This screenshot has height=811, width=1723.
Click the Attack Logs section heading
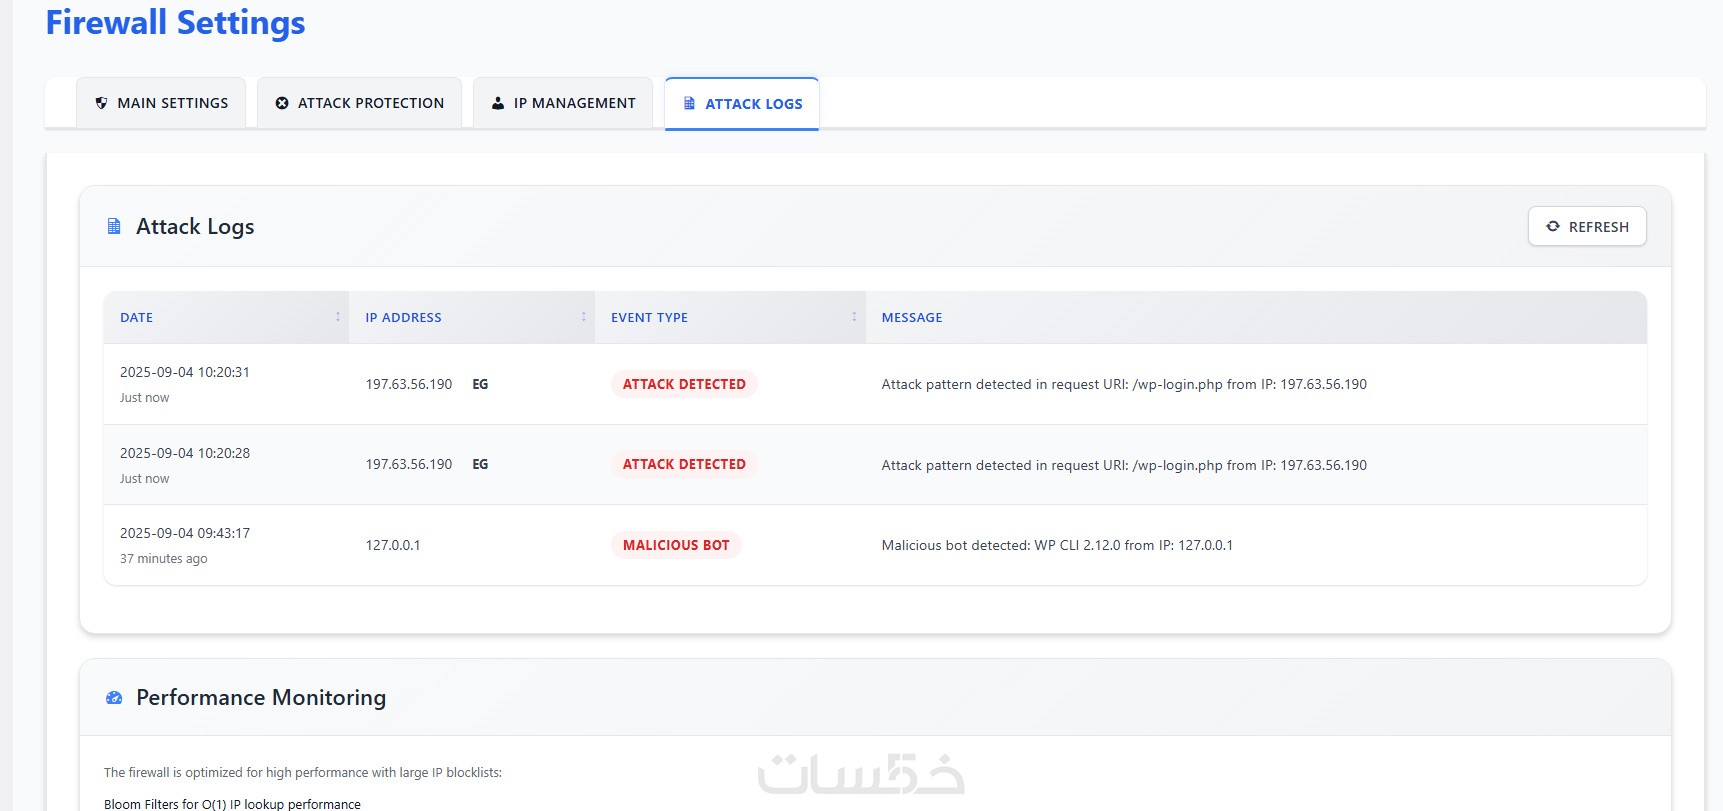[x=195, y=227]
